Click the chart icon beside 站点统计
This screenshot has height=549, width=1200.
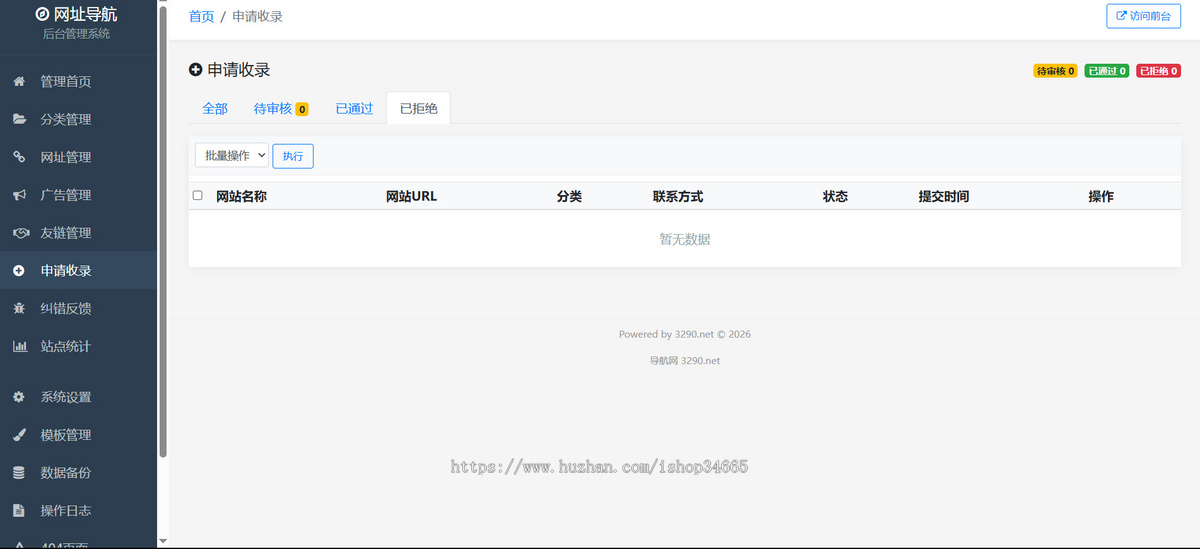click(x=19, y=346)
